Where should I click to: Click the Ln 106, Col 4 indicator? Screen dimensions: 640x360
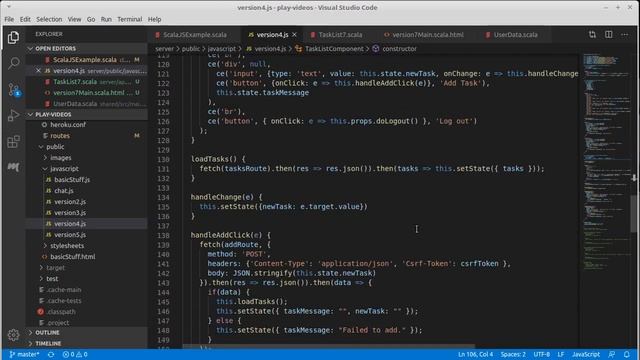[476, 354]
